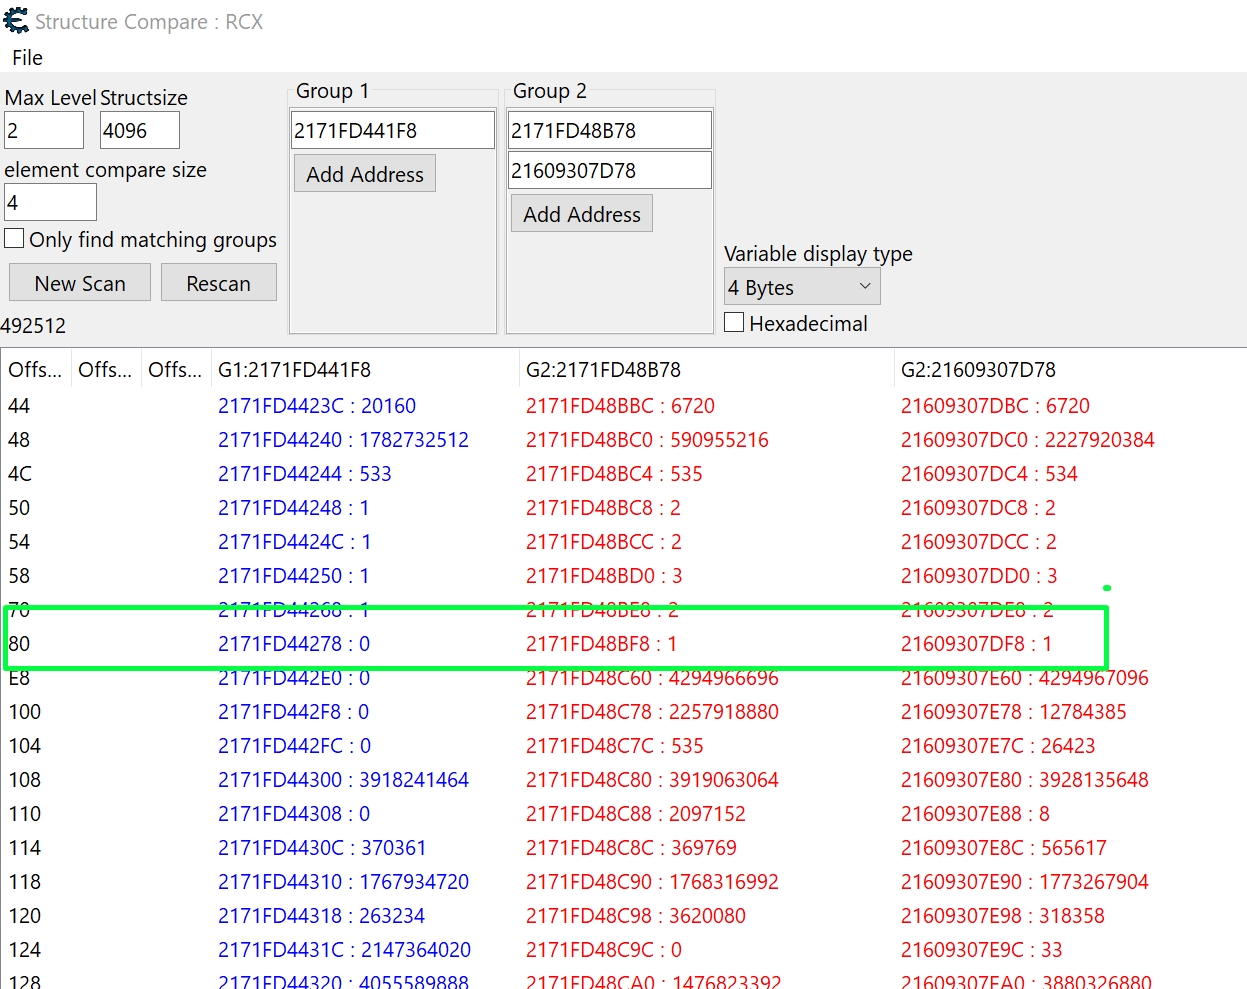The width and height of the screenshot is (1247, 989).
Task: Click the Rescan button
Action: (x=218, y=283)
